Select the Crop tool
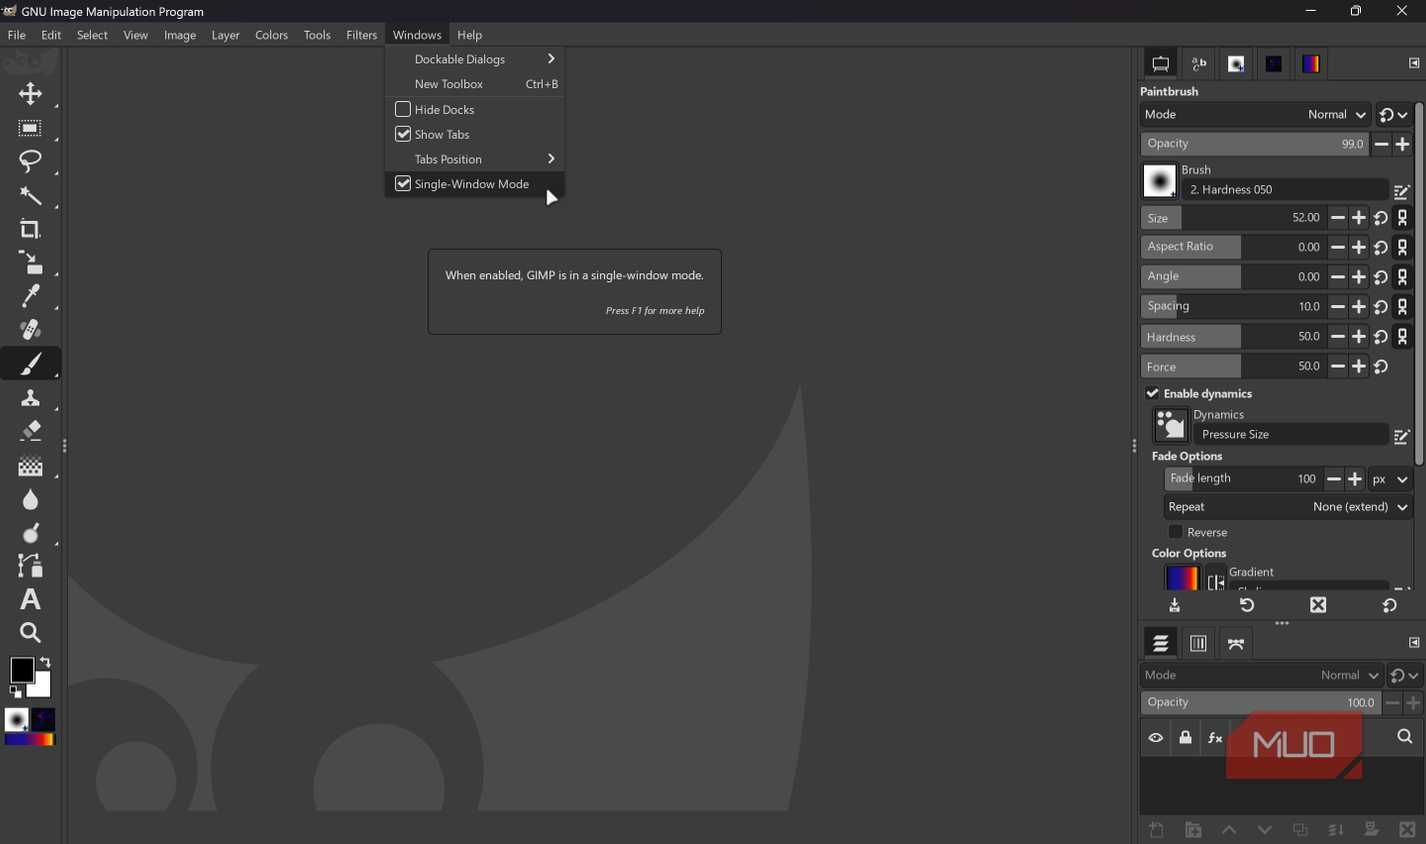Image resolution: width=1426 pixels, height=844 pixels. [30, 229]
